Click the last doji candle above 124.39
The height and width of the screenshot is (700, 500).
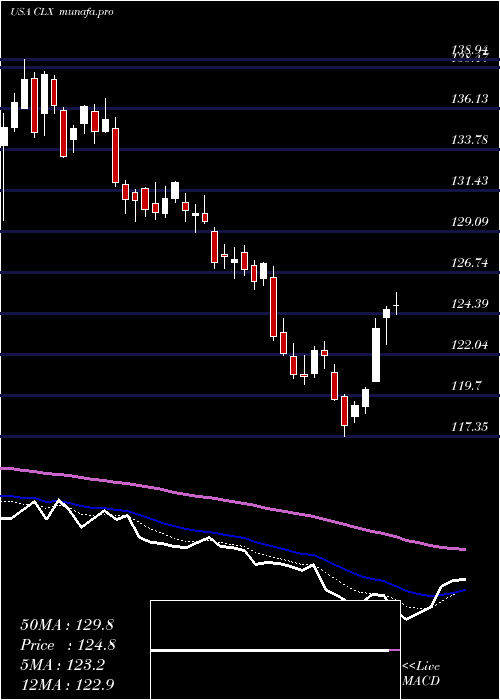[396, 304]
